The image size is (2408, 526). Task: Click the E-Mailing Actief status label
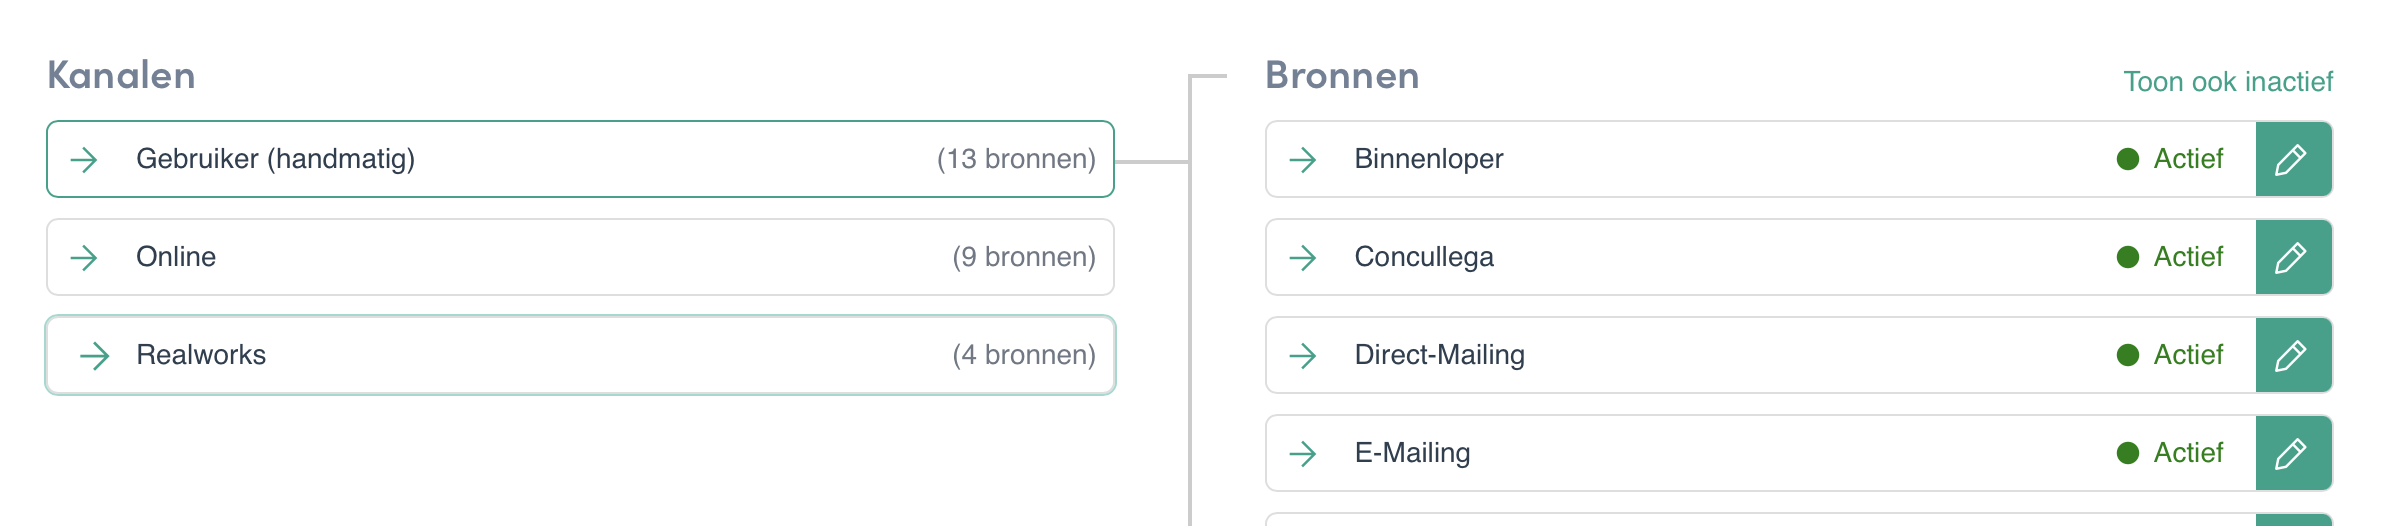click(x=2188, y=453)
